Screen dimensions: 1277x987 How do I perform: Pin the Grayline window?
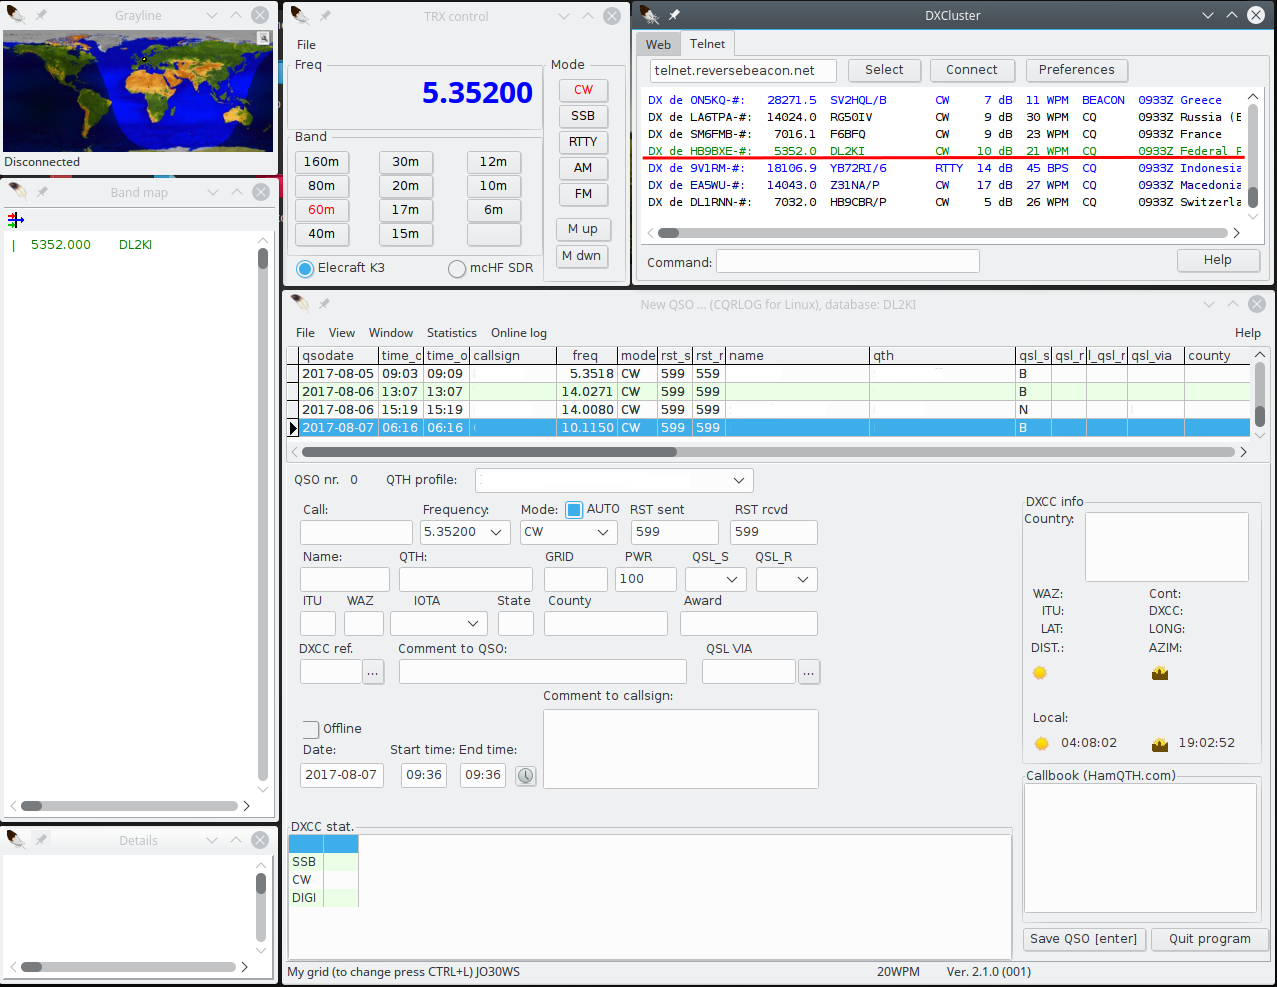click(42, 15)
